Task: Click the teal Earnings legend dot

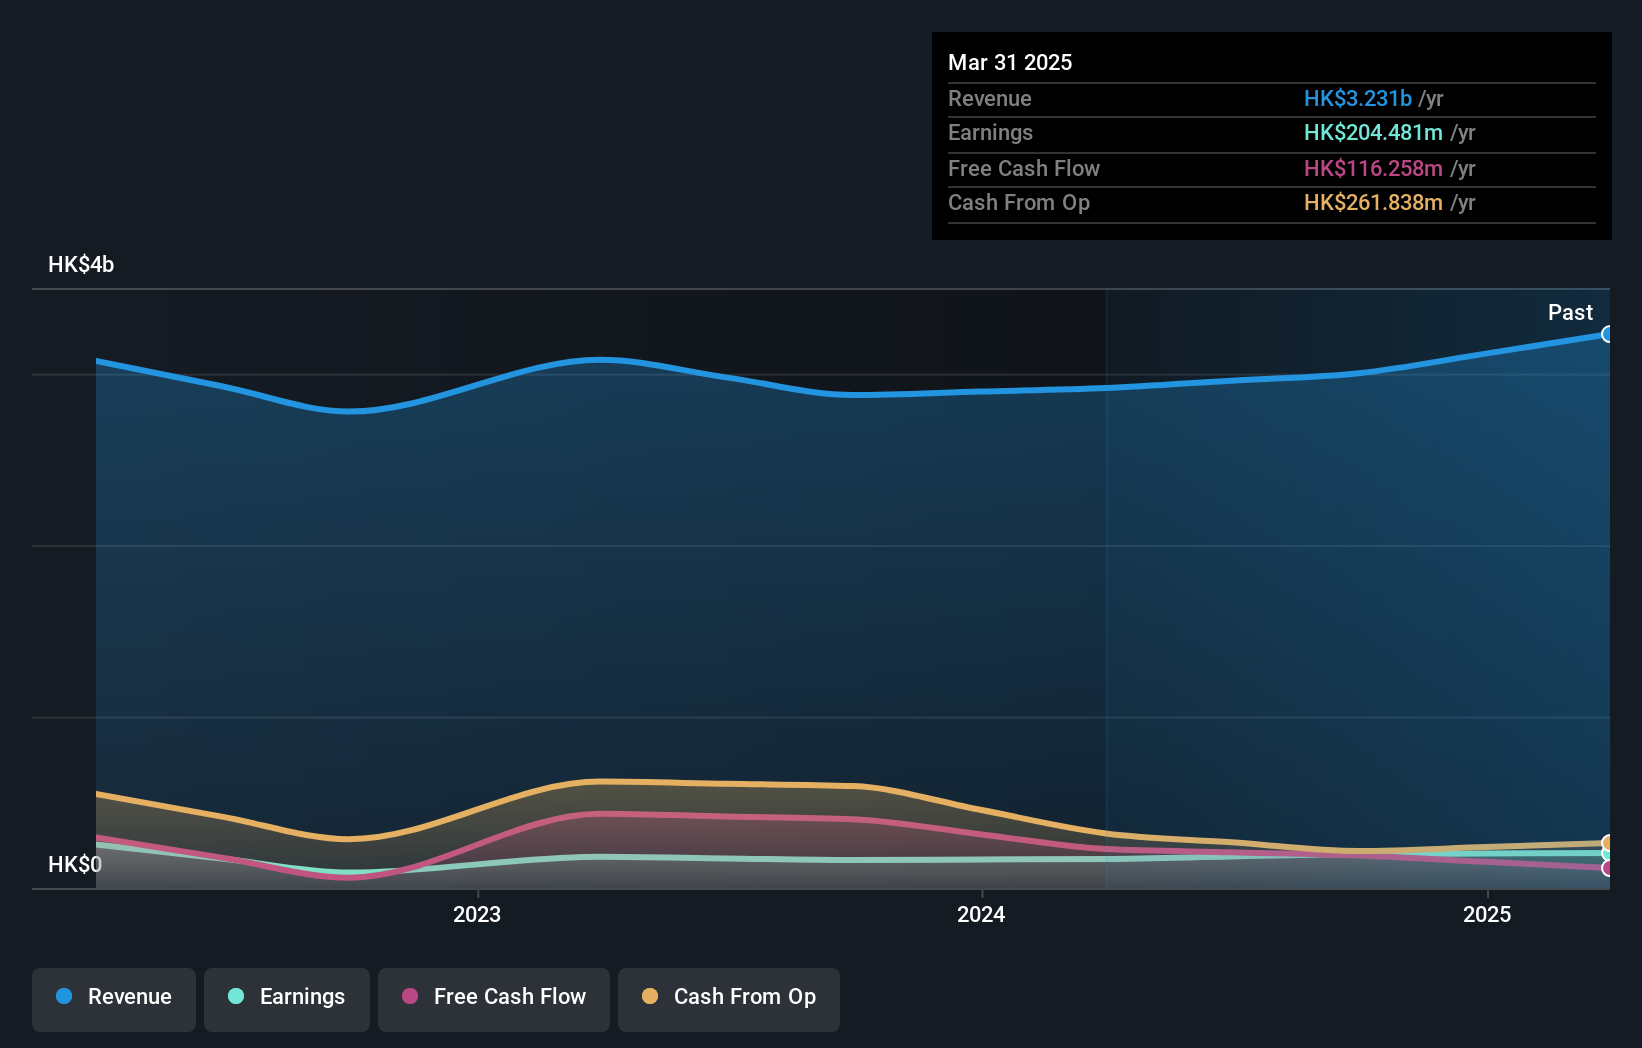Action: [x=236, y=997]
